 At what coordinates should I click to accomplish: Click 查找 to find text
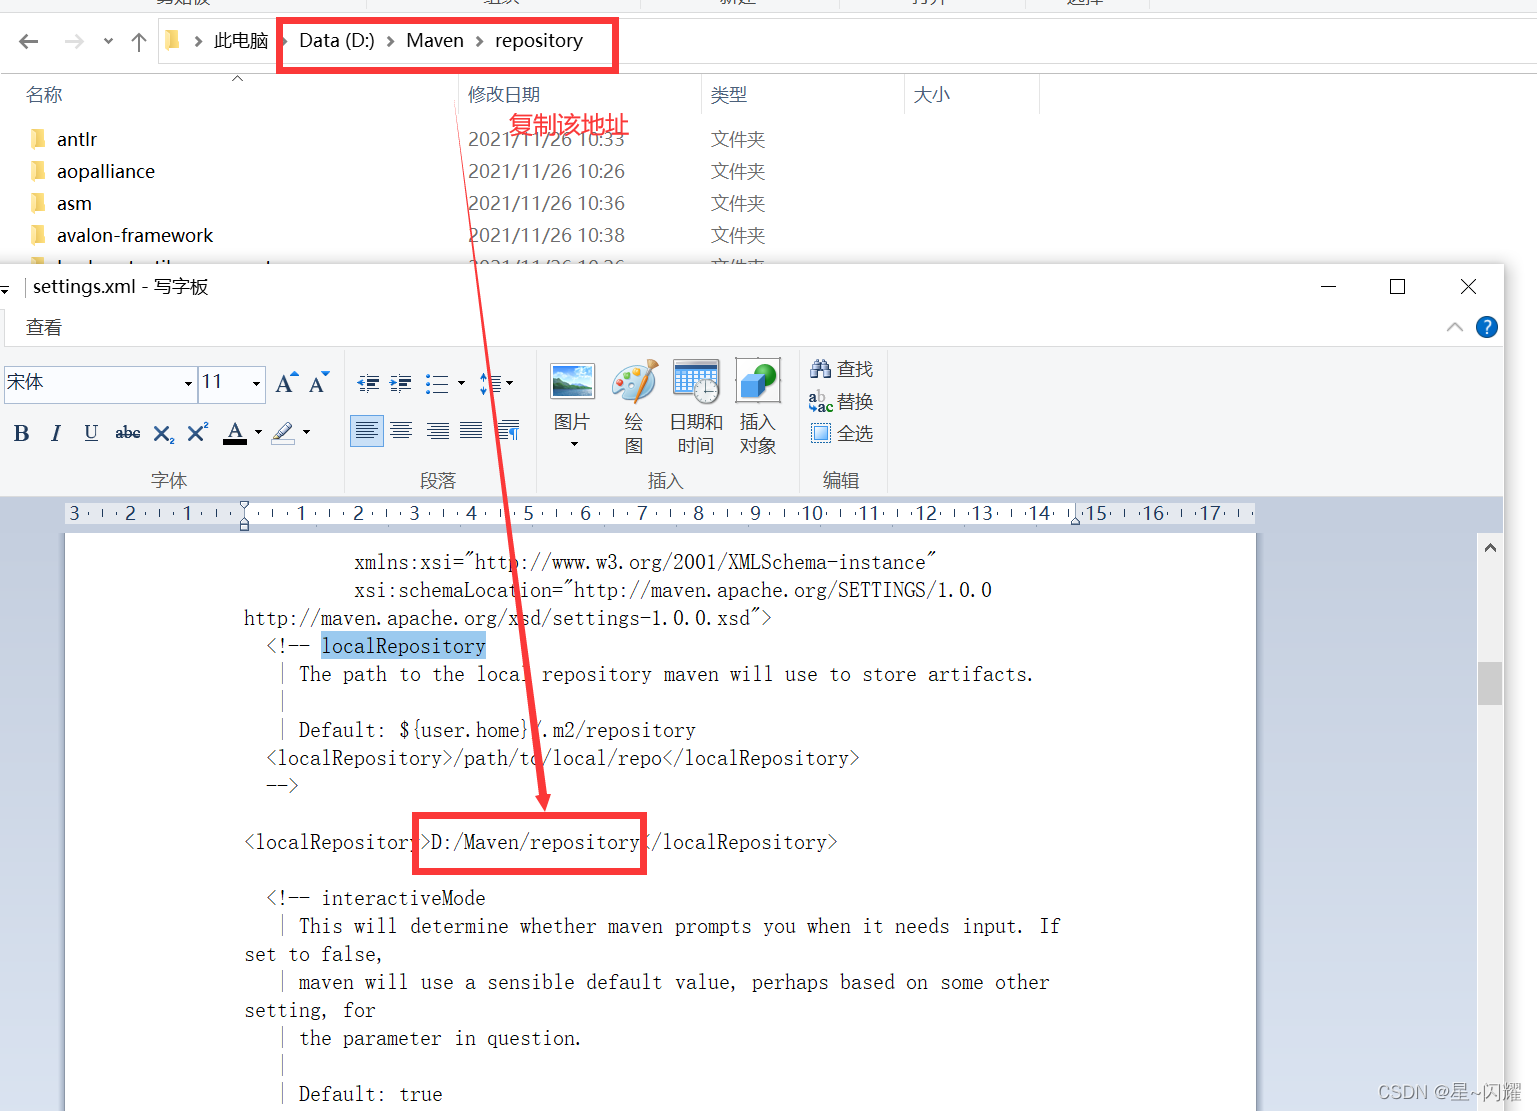pyautogui.click(x=841, y=369)
